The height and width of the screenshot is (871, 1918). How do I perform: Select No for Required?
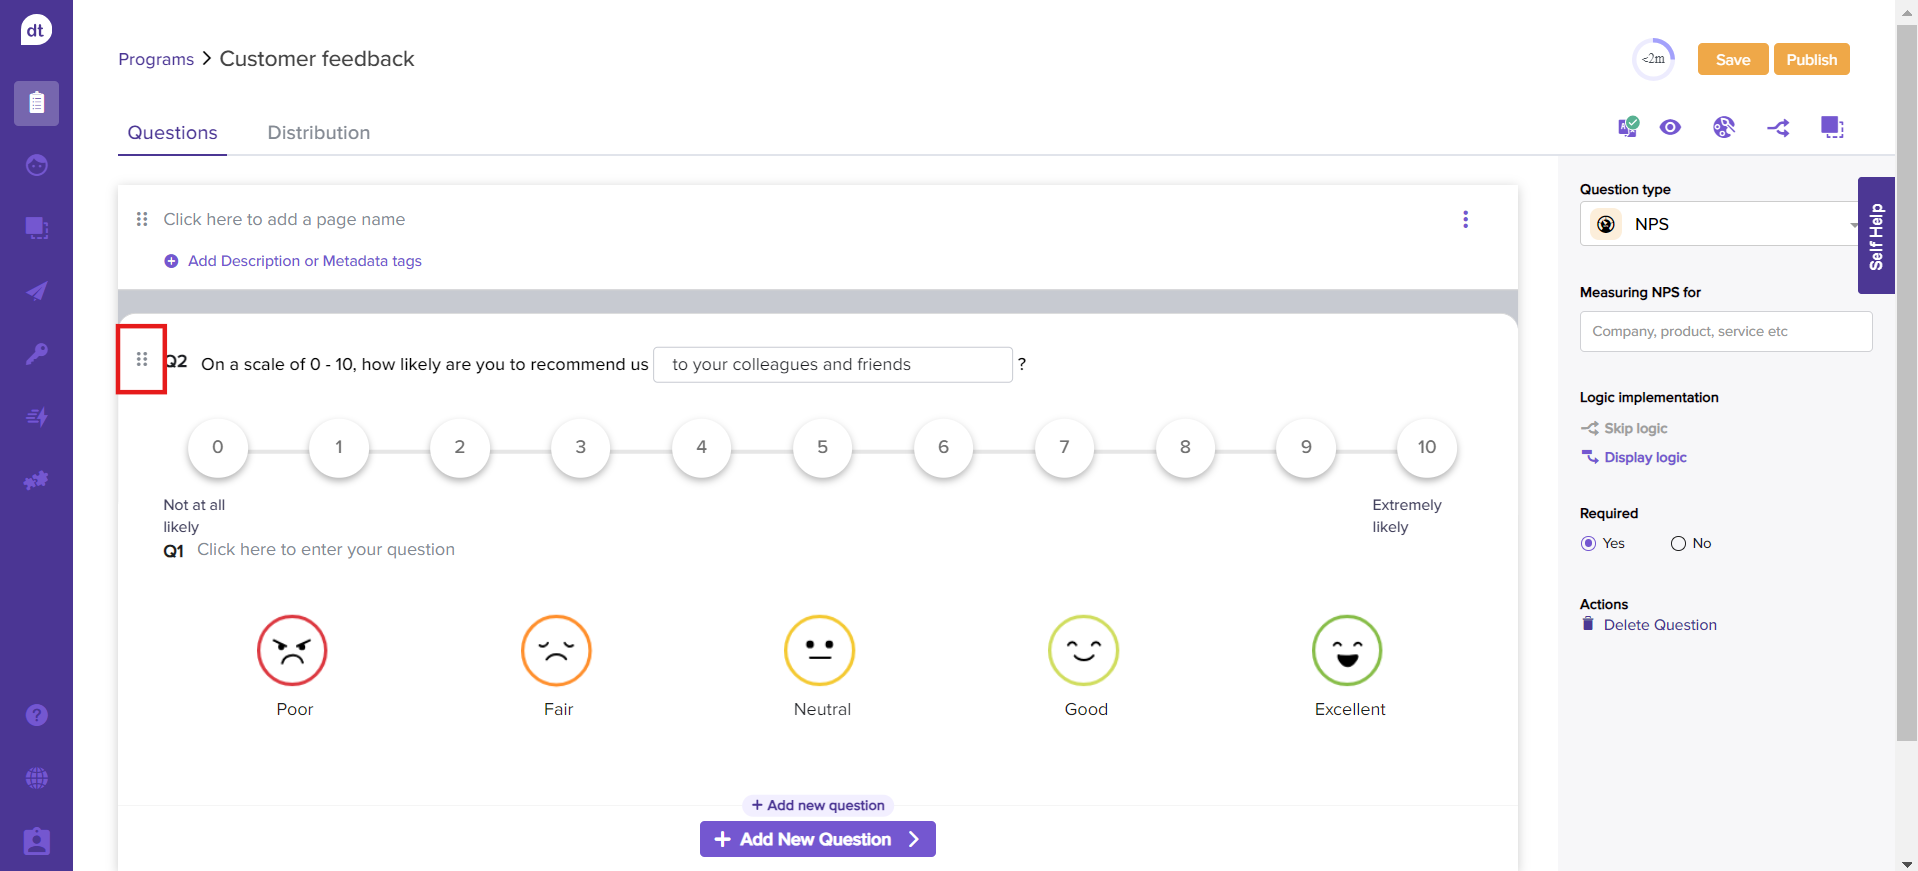[1678, 543]
